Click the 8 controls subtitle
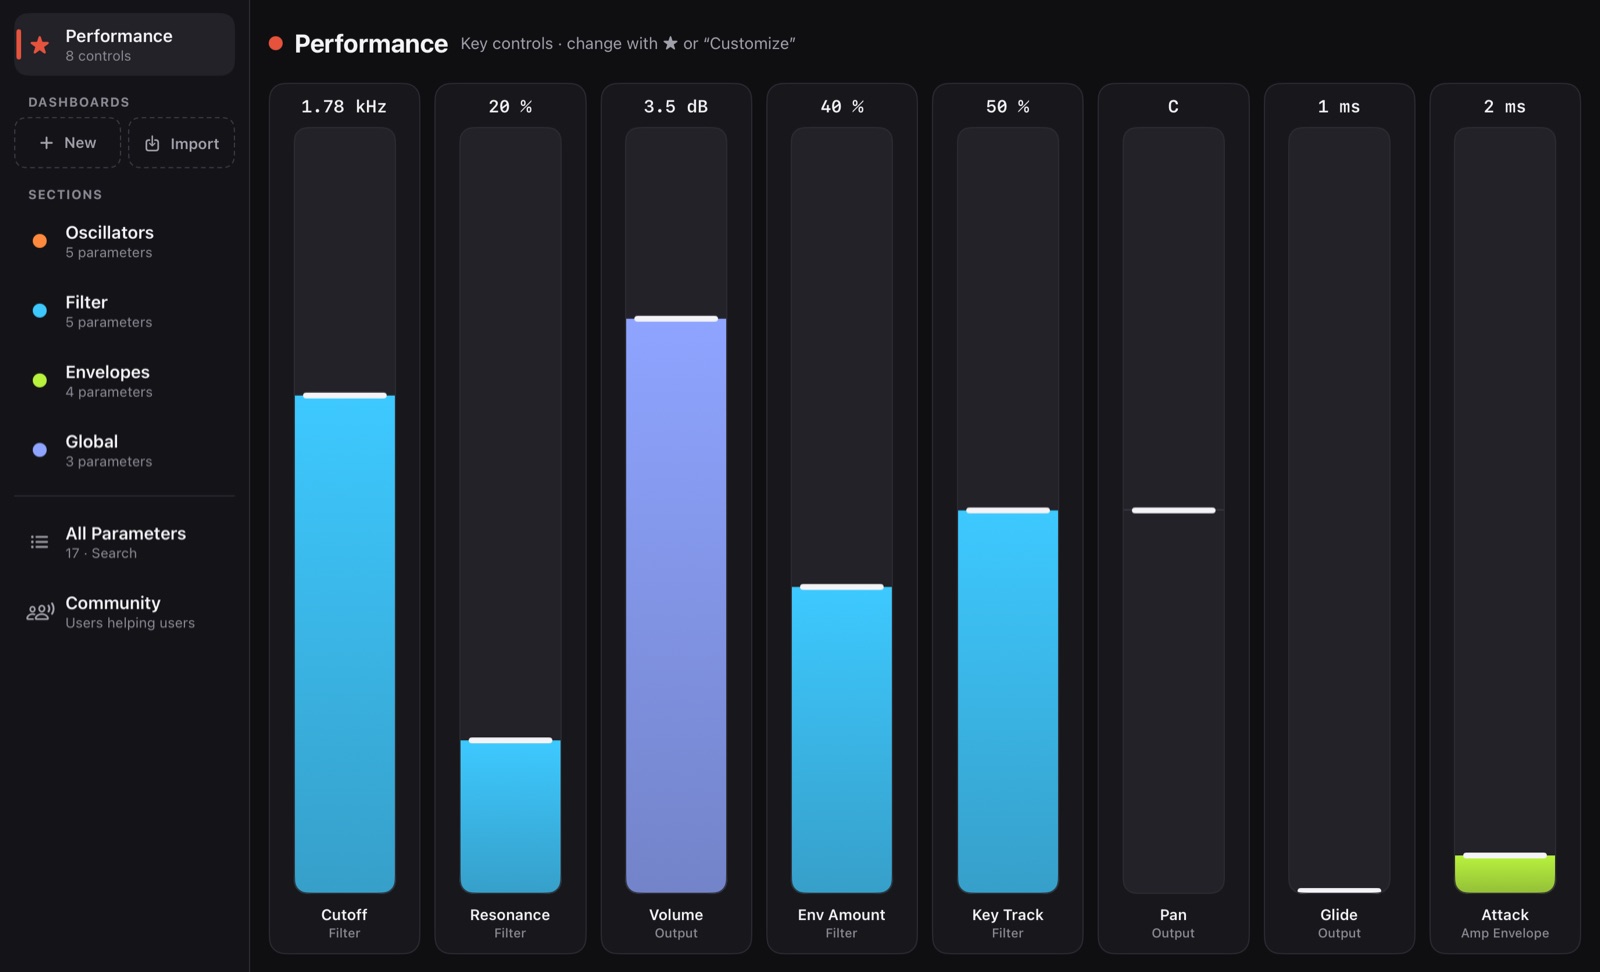The image size is (1600, 972). click(98, 56)
